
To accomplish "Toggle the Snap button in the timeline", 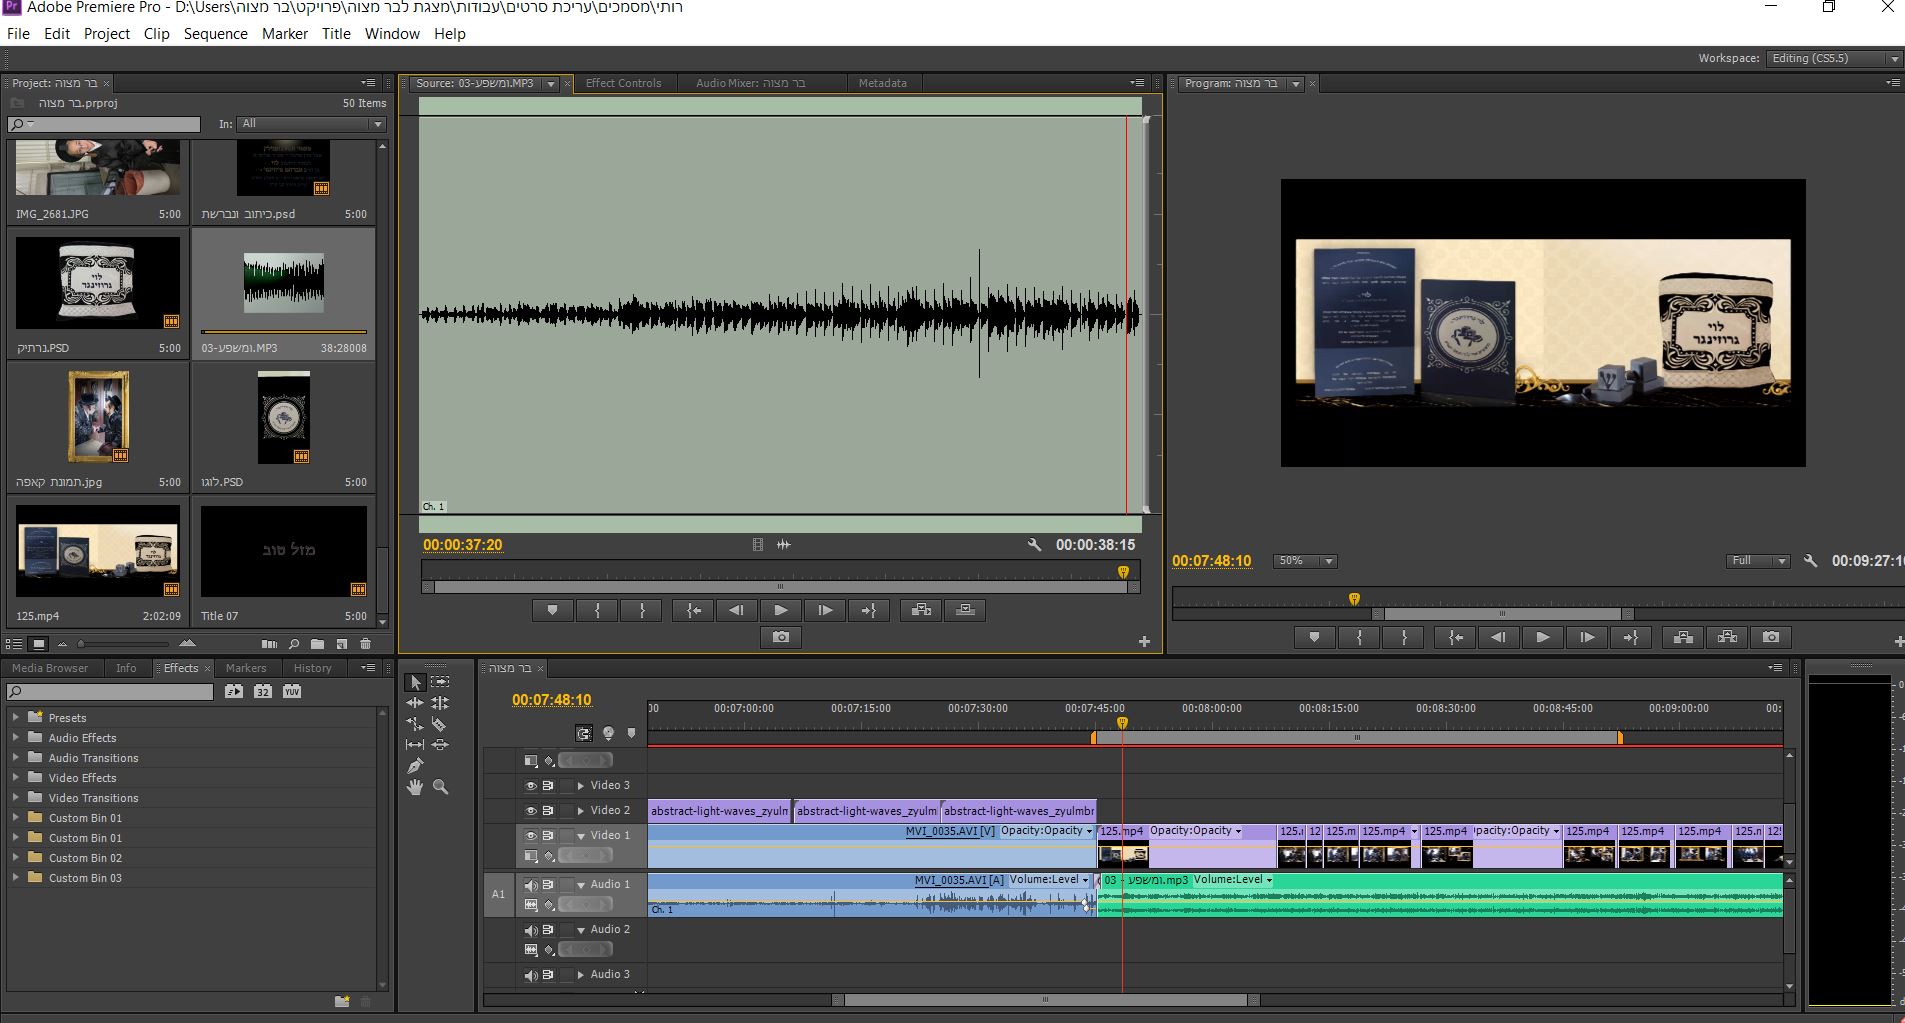I will point(584,733).
